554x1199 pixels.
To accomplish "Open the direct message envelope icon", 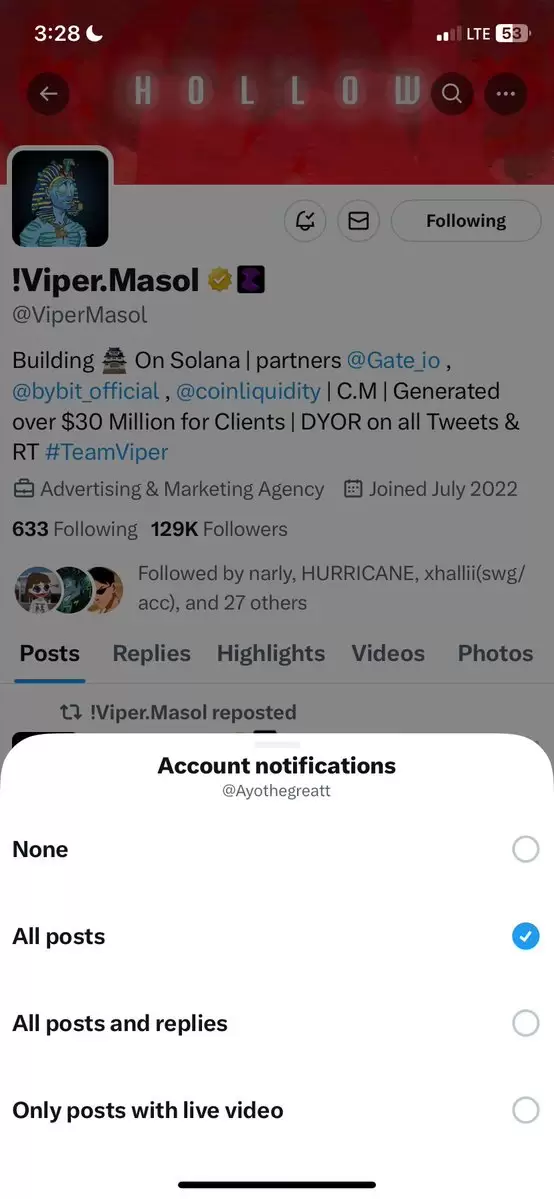I will 359,221.
